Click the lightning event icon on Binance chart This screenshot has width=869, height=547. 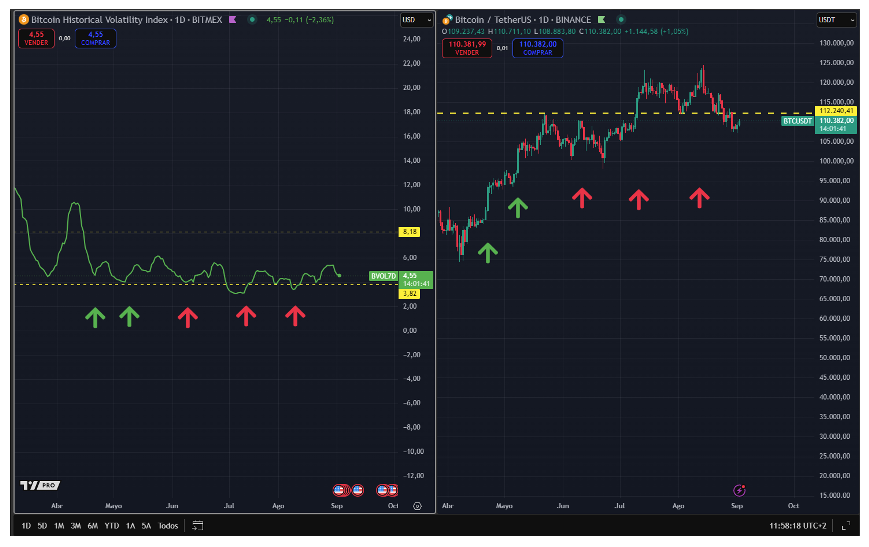pos(739,490)
